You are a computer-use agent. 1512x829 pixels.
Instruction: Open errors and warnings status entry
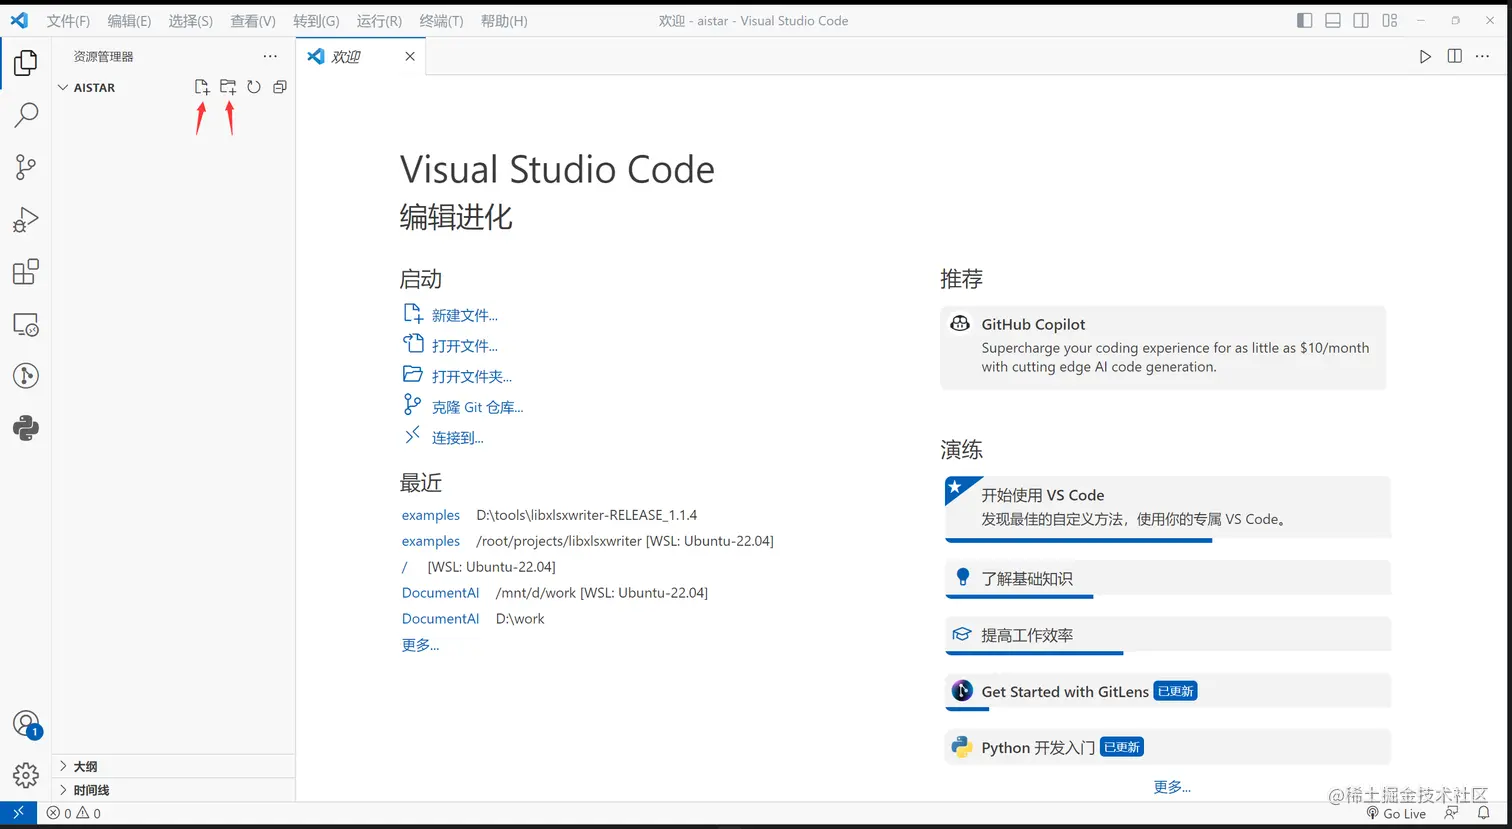click(x=73, y=813)
